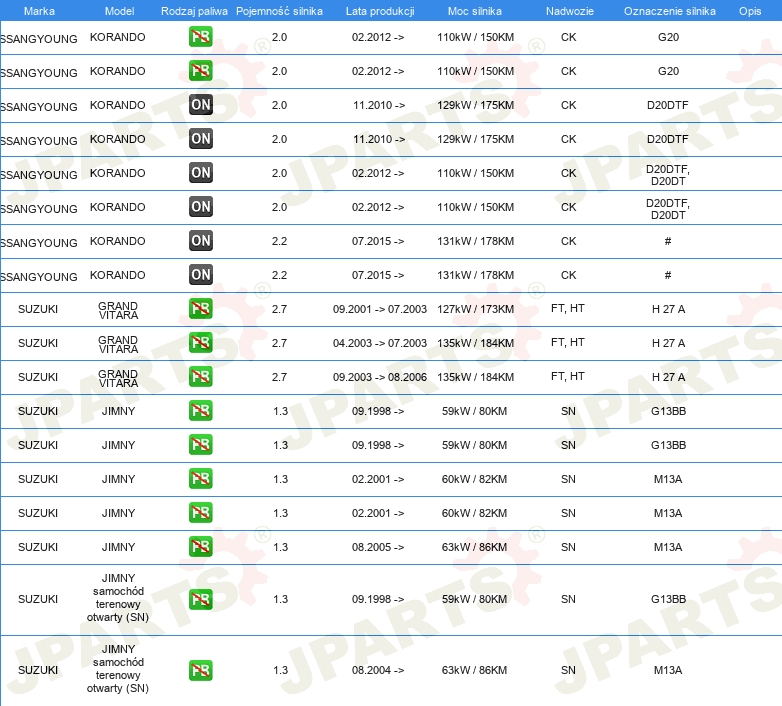Select the 127kW / 173KM engine power cell
Image resolution: width=782 pixels, height=706 pixels.
tap(477, 309)
